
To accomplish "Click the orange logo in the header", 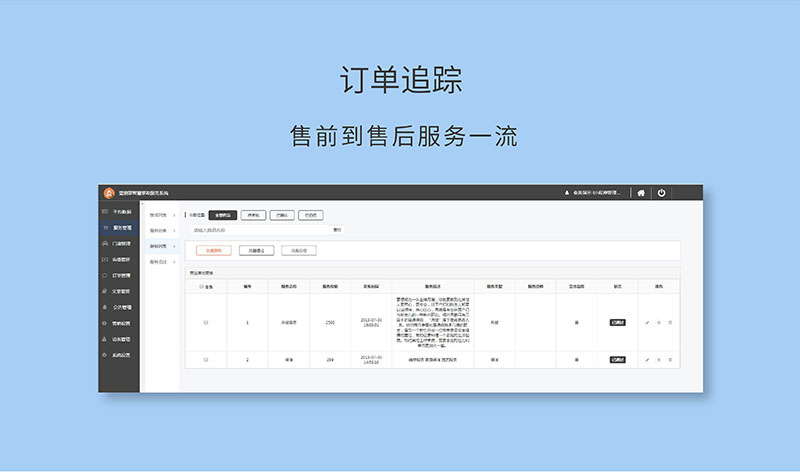I will point(109,193).
